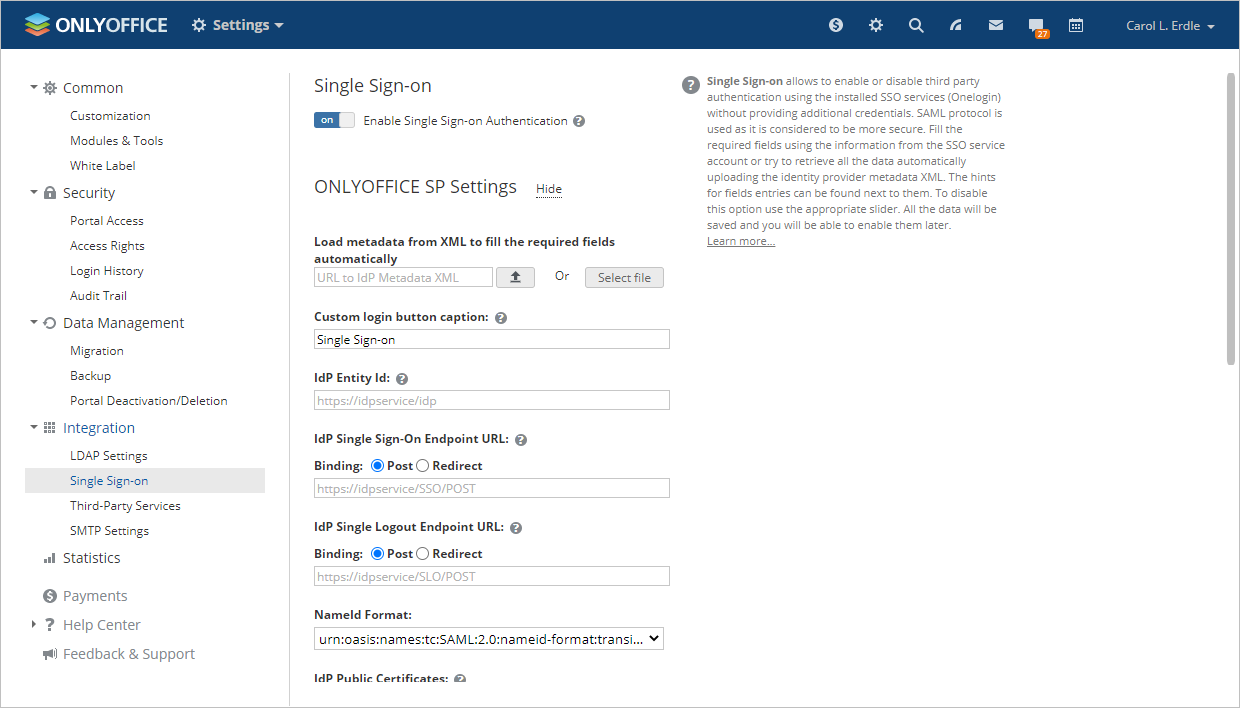Open Migration page
Viewport: 1240px width, 708px height.
(x=97, y=351)
